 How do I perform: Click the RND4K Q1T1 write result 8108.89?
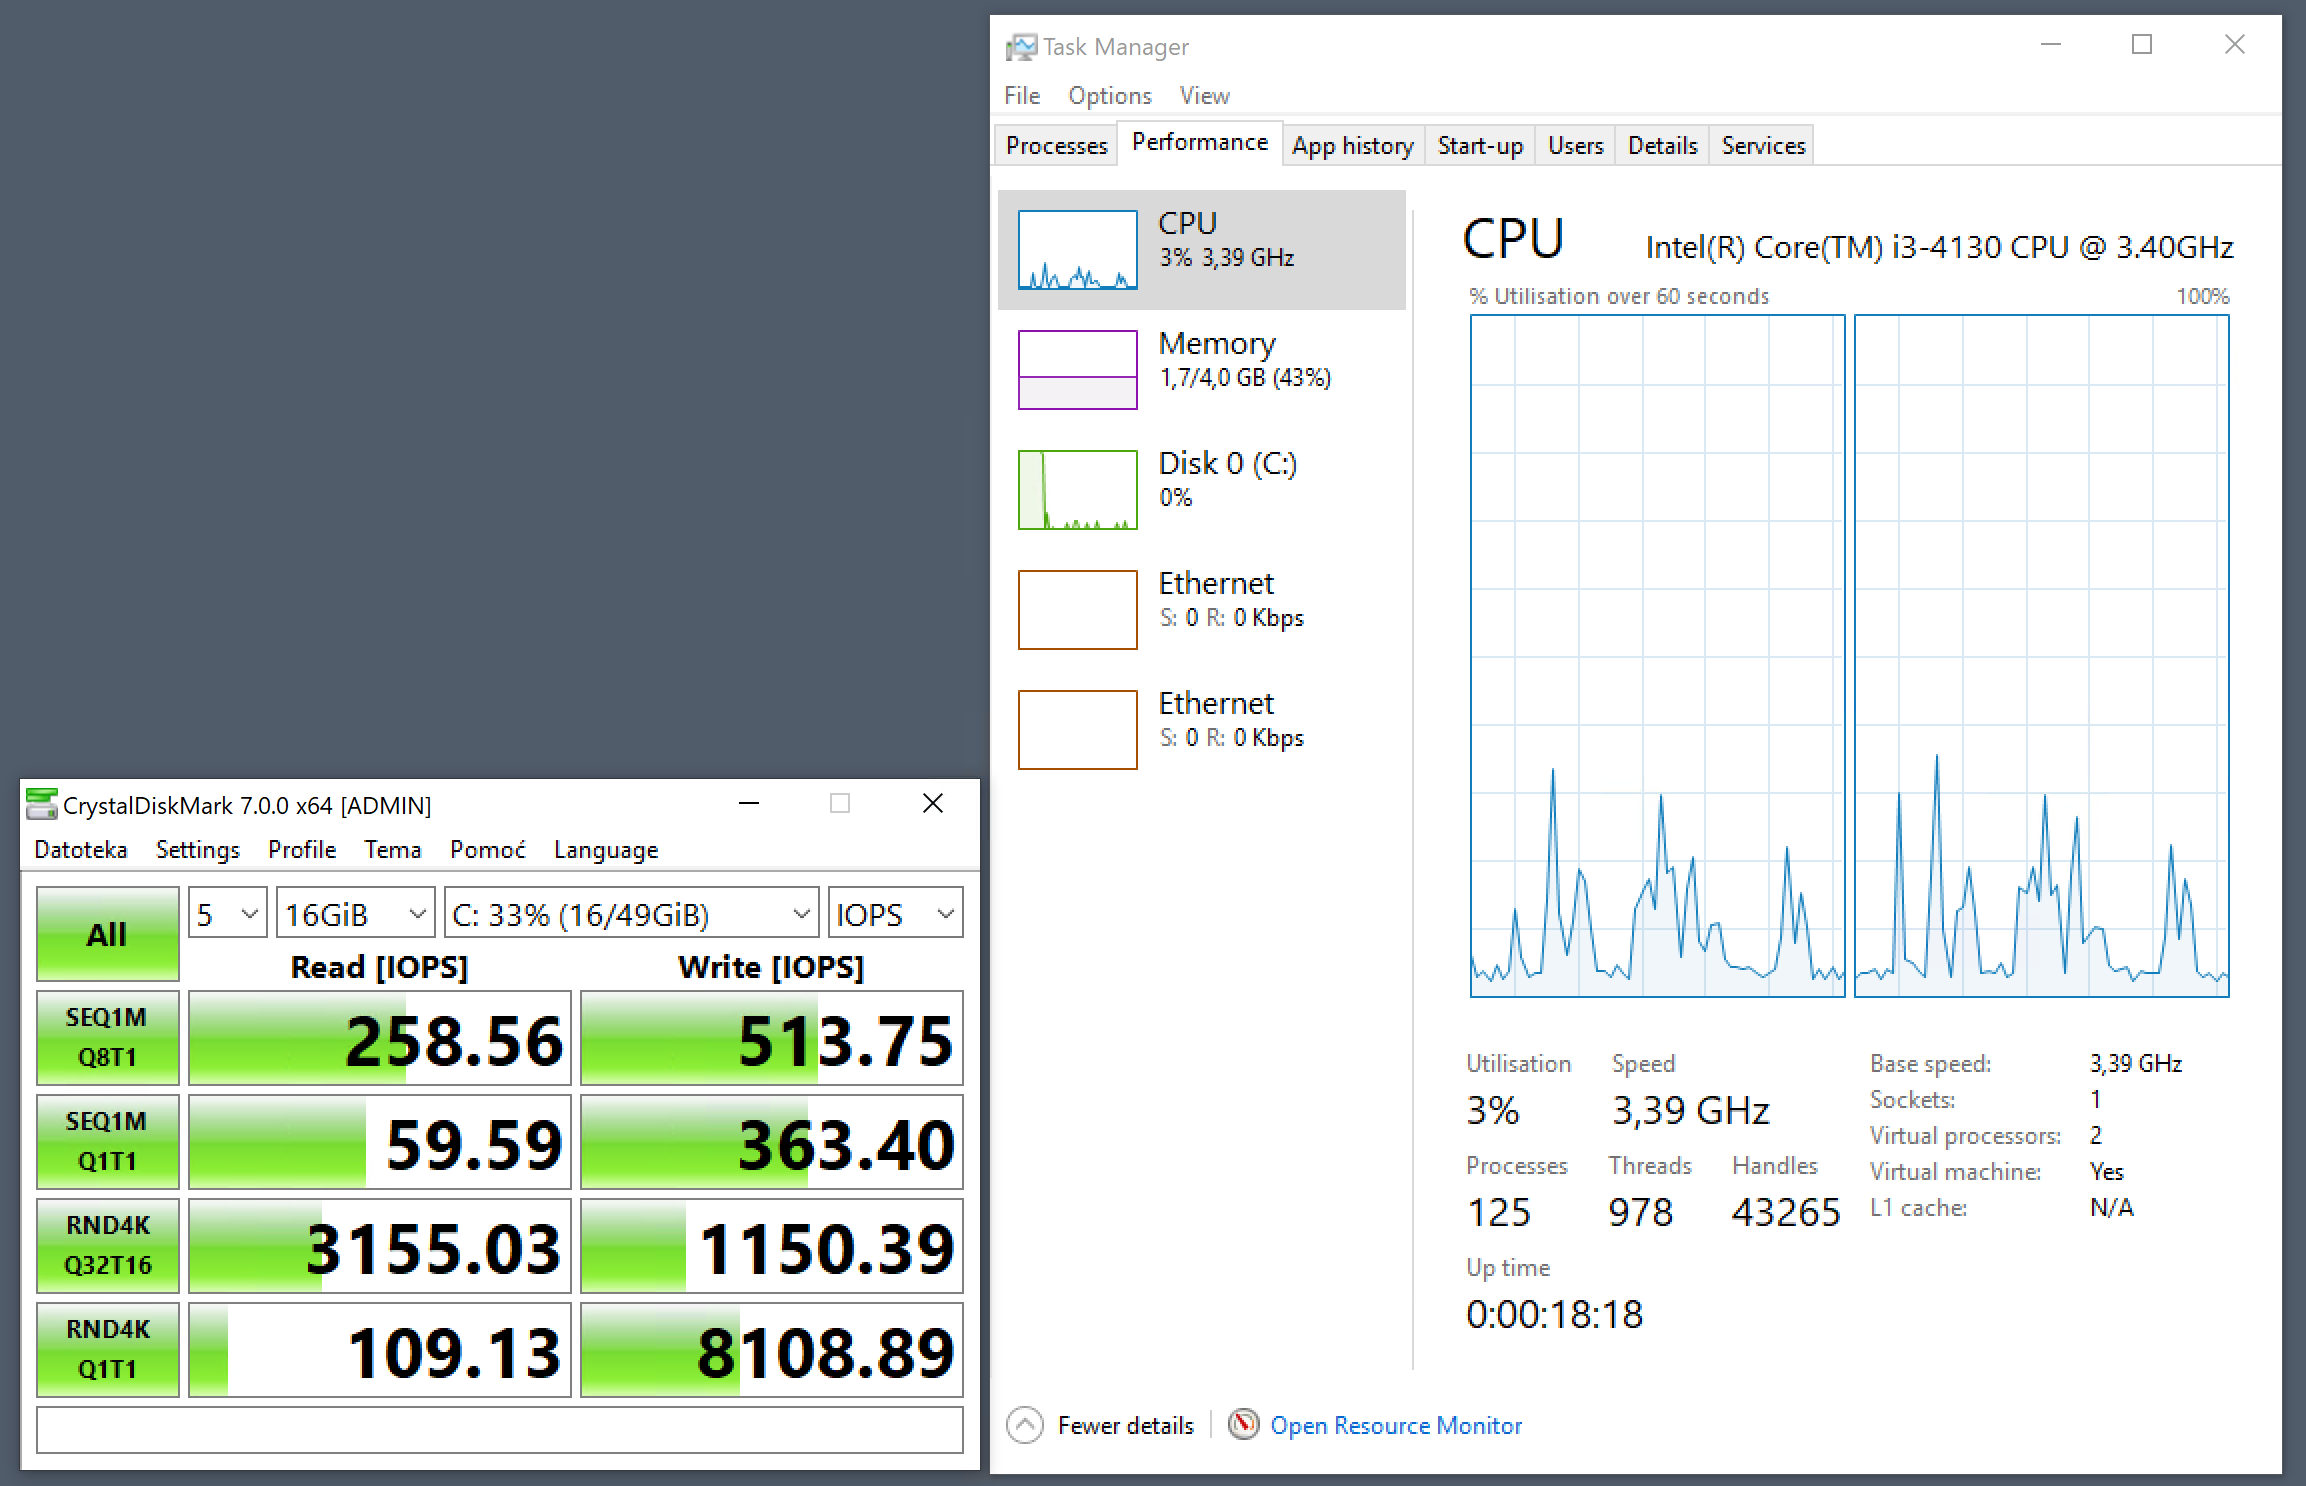coord(772,1350)
